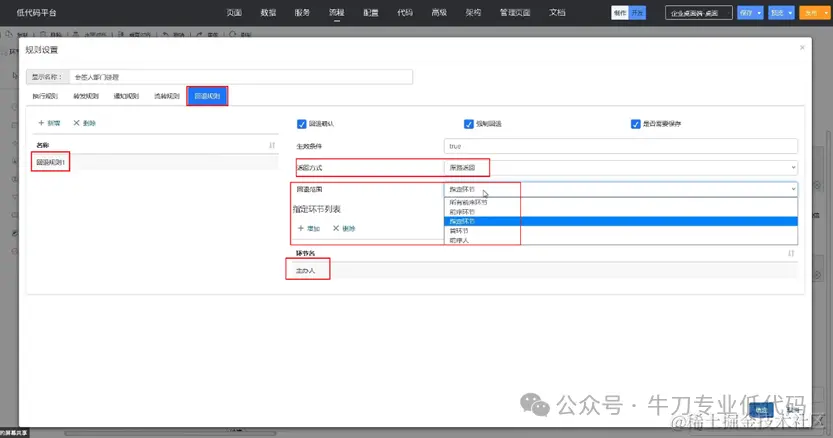
Task: Click the blue 预览 button
Action: tap(777, 13)
